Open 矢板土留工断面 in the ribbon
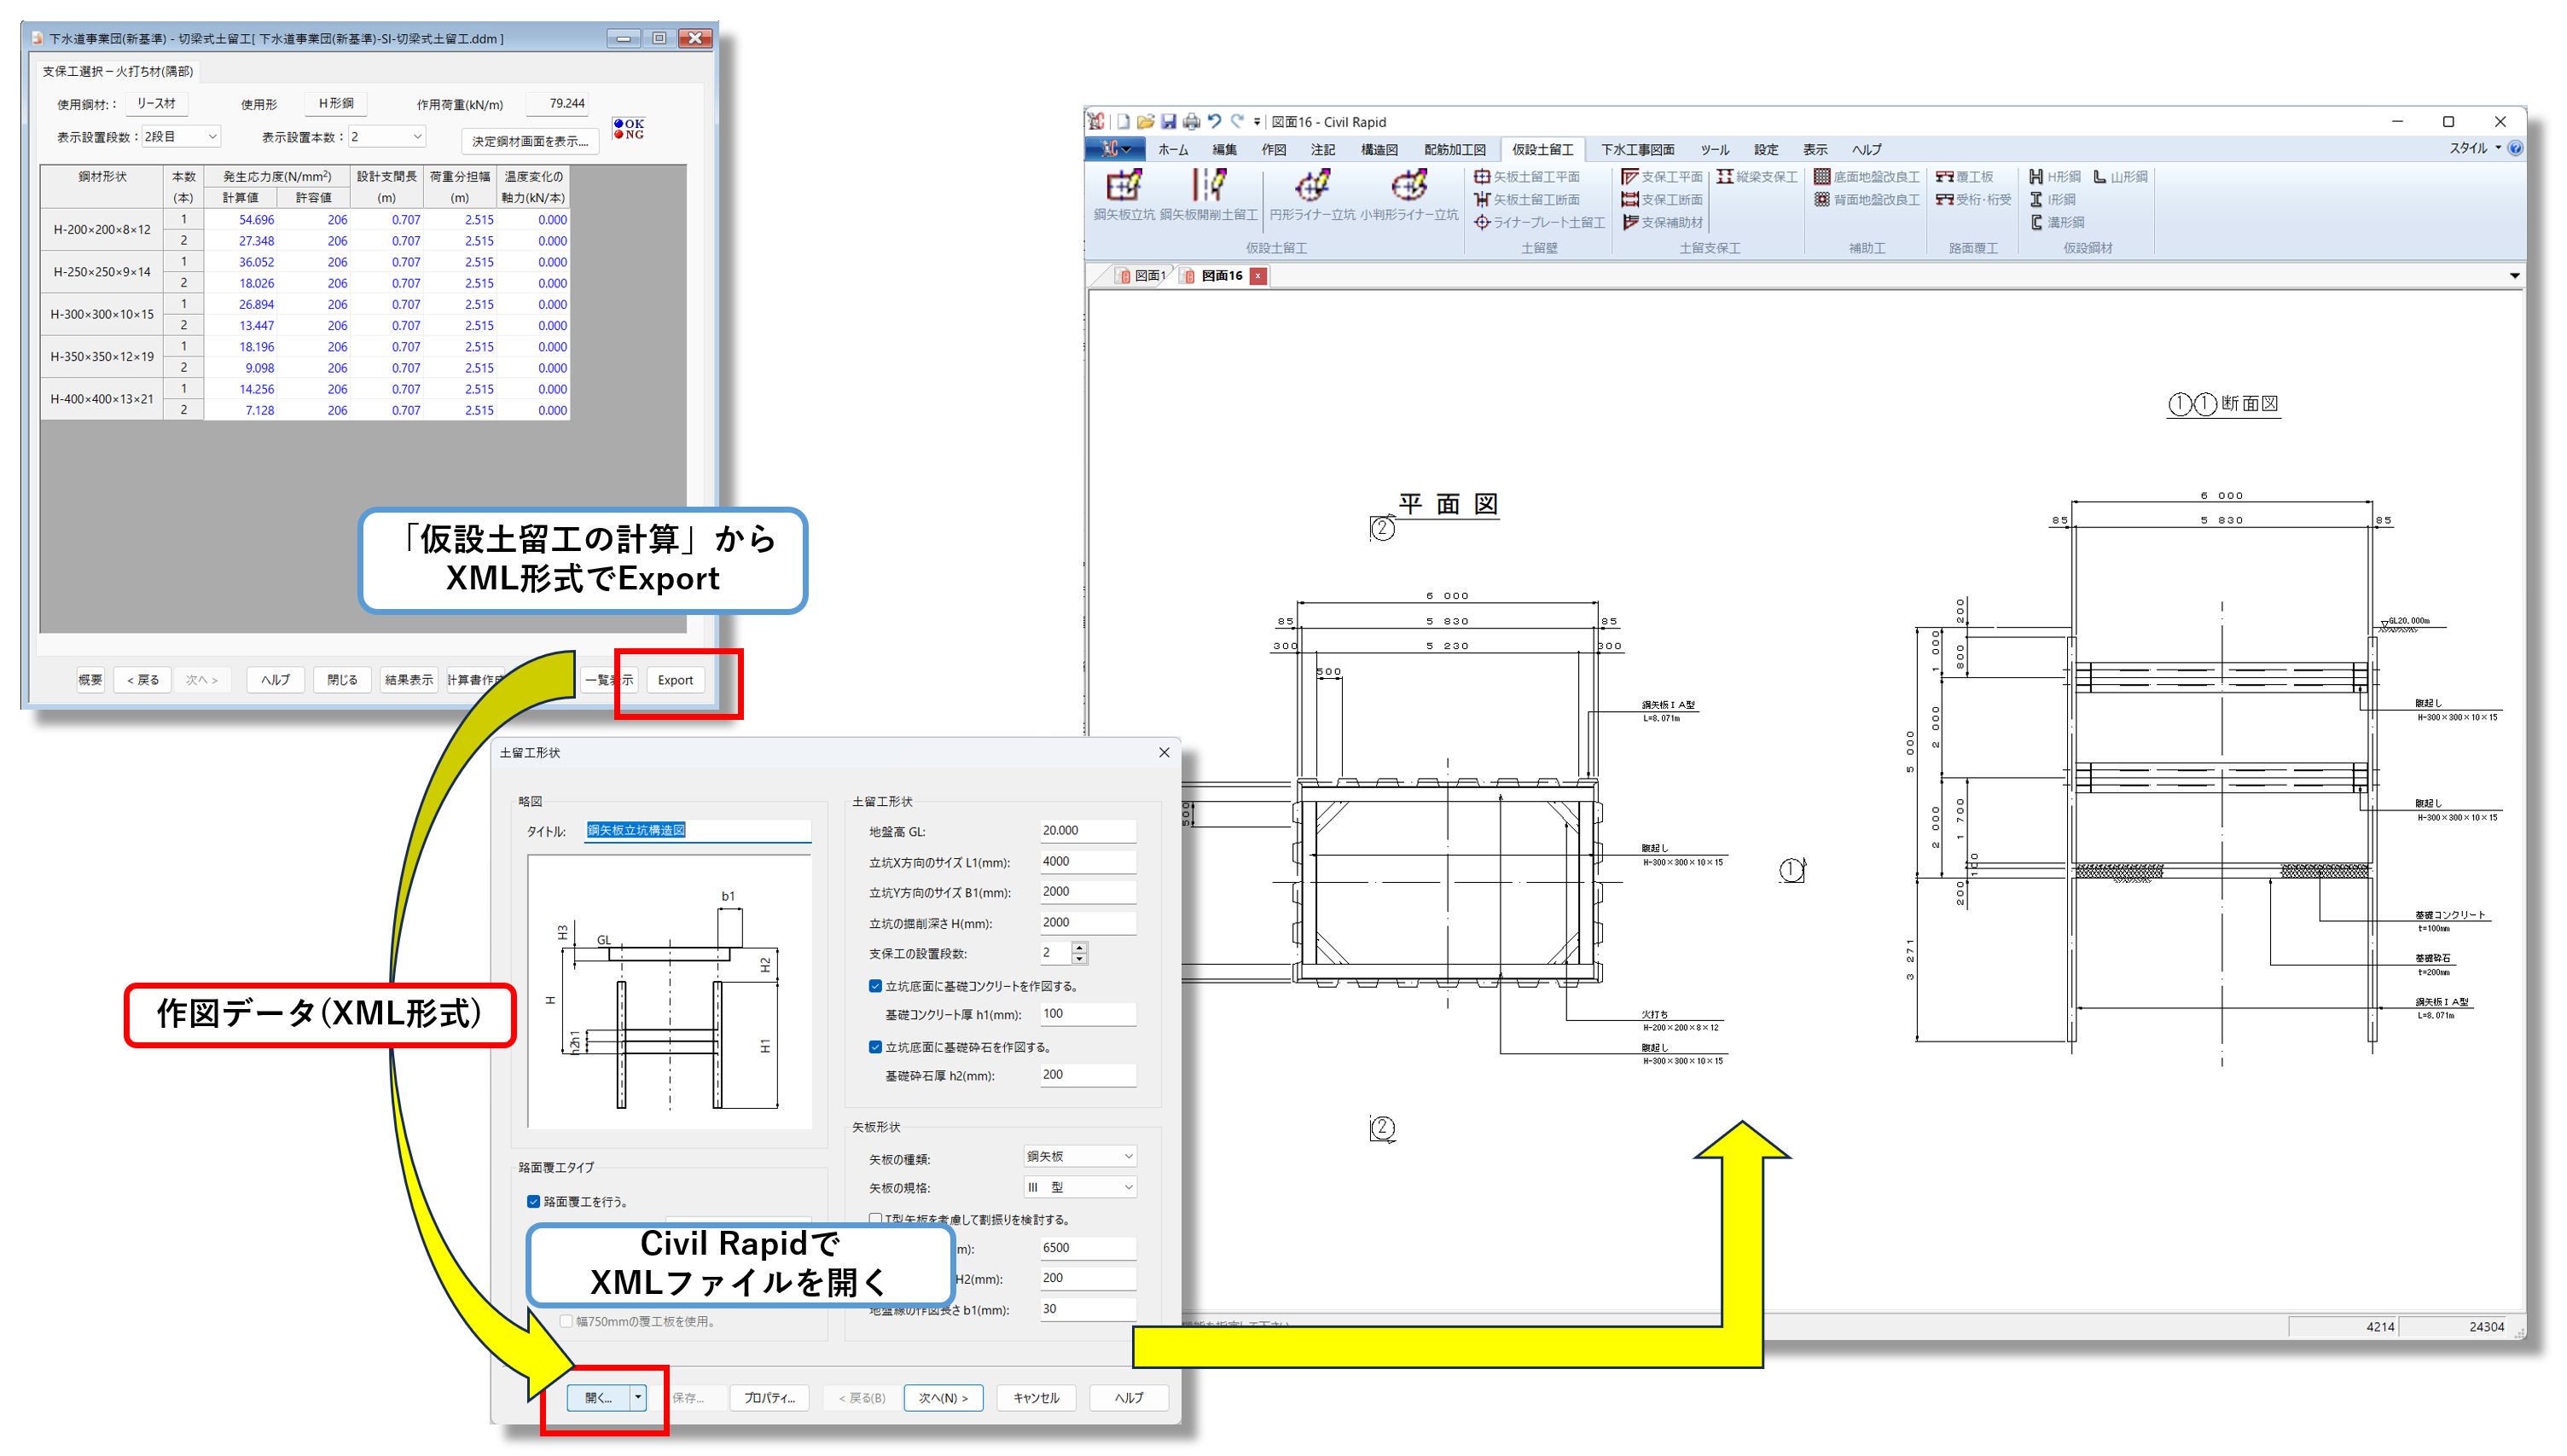2567x1456 pixels. point(1527,200)
